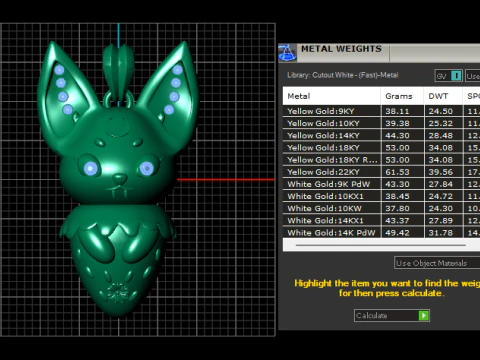
Task: Click the Metal Weights wizard hat icon
Action: (287, 53)
